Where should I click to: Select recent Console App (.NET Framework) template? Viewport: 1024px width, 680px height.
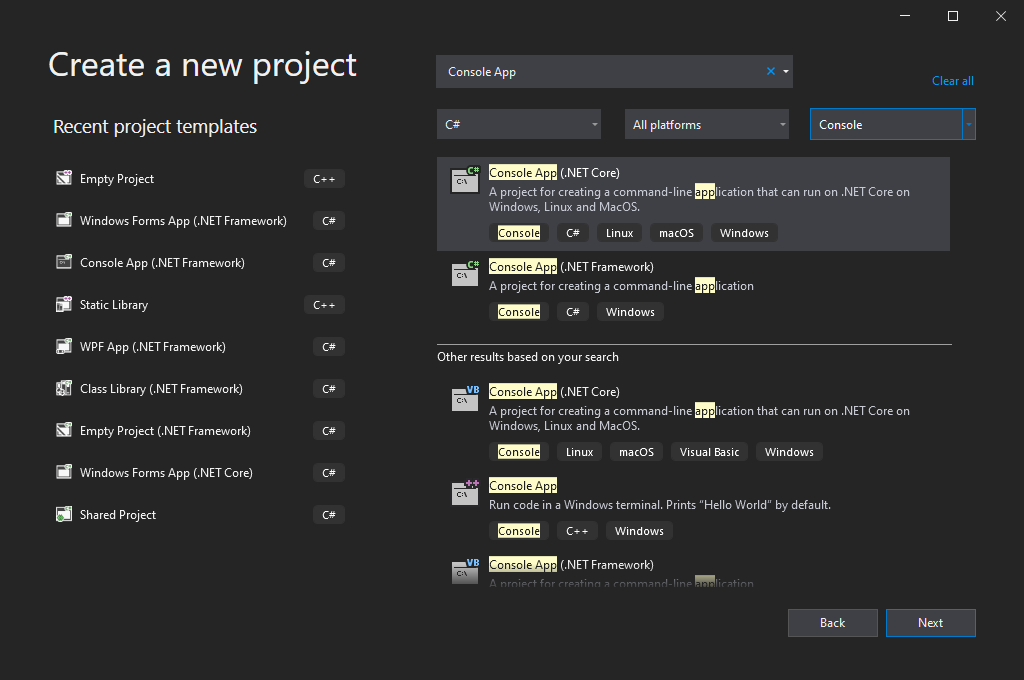pos(162,263)
